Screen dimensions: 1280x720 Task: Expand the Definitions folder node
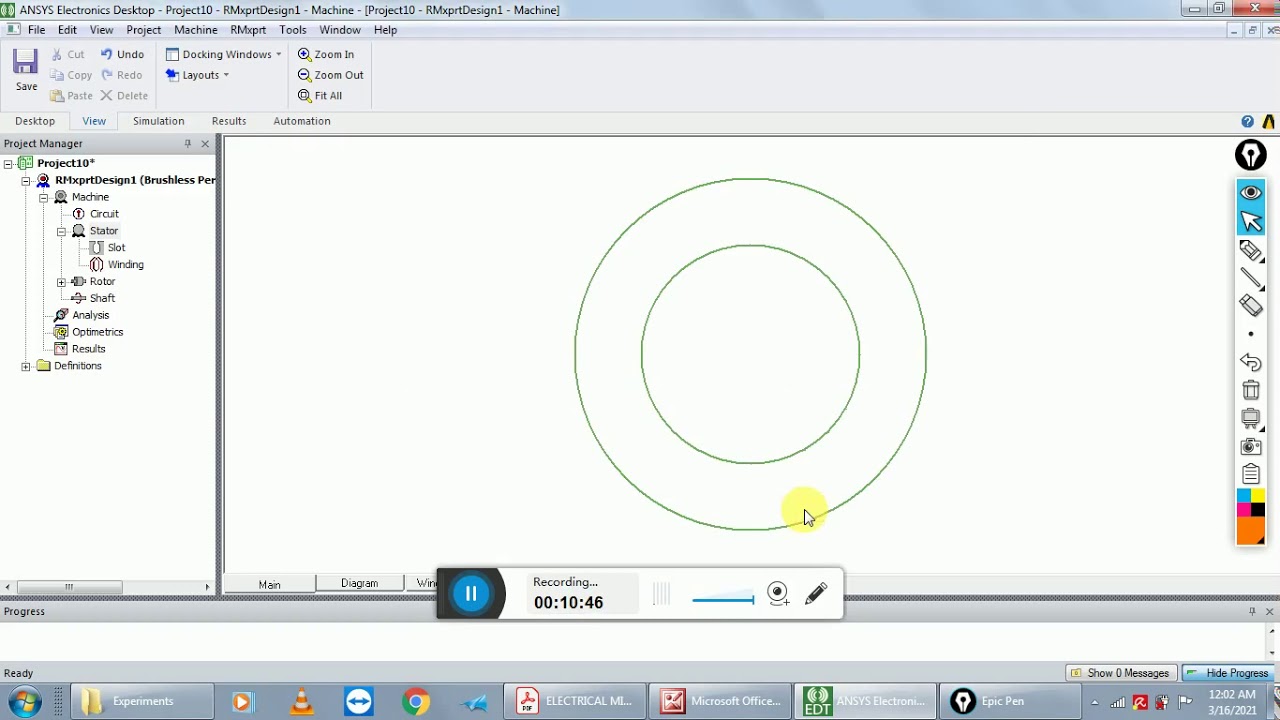[26, 366]
